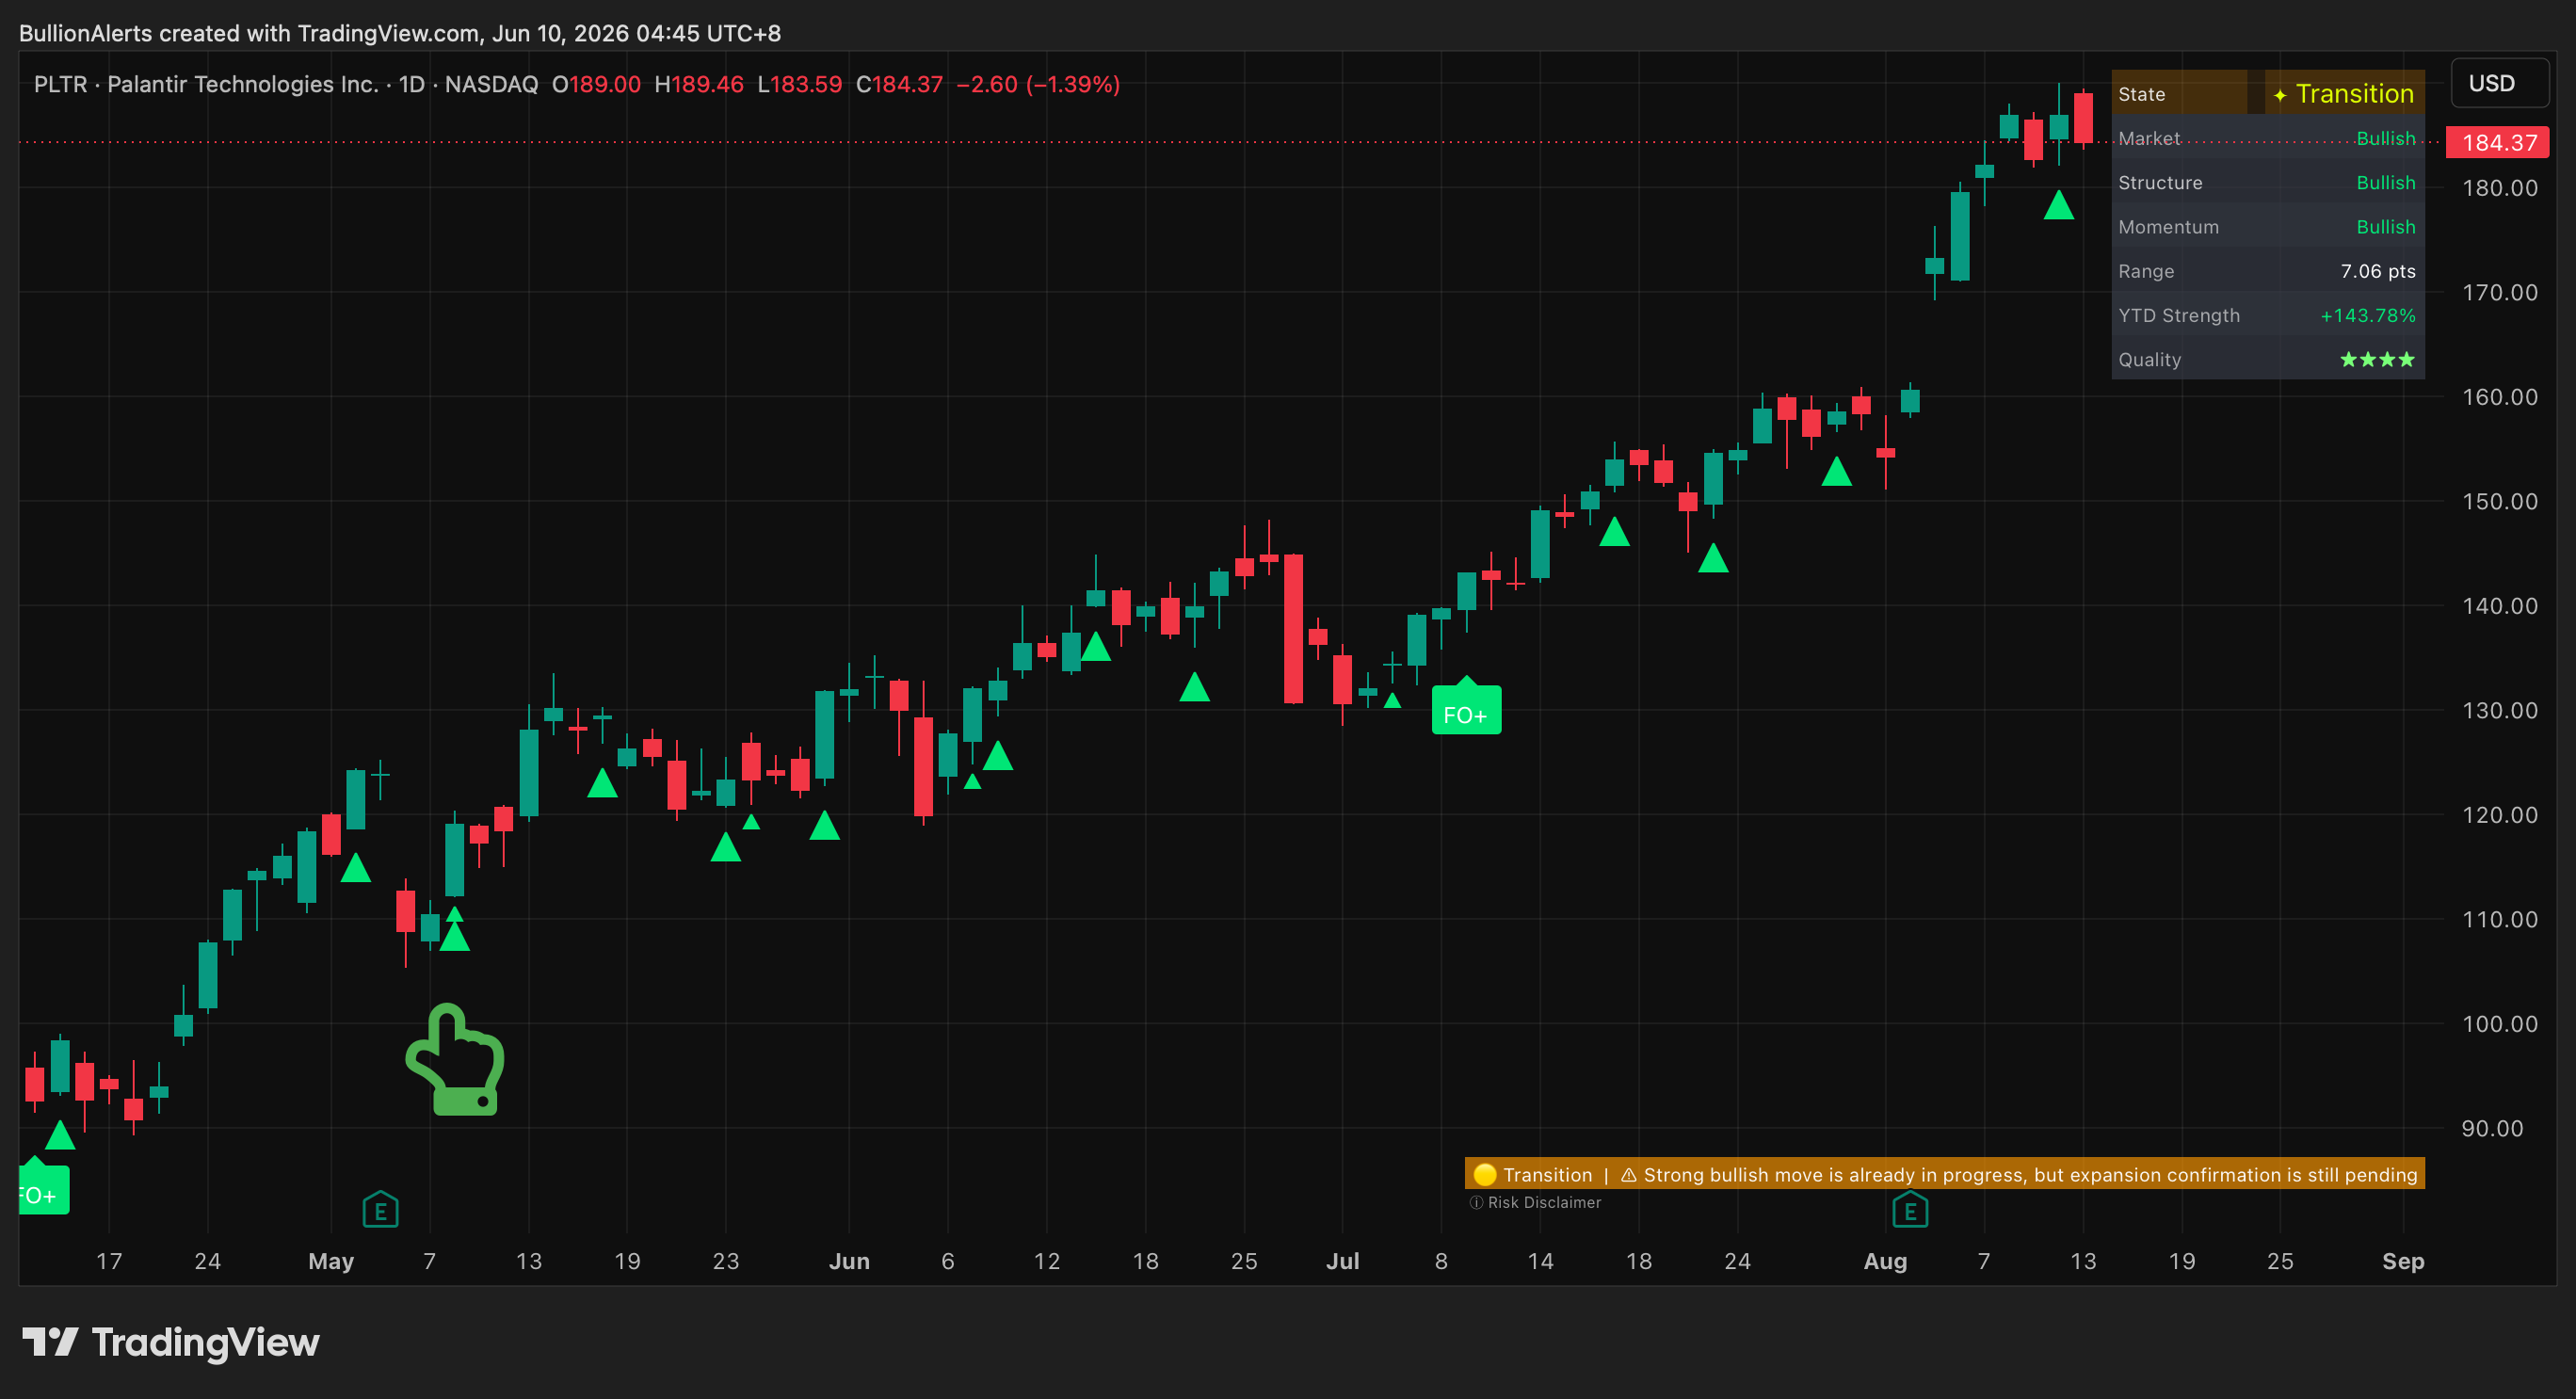Image resolution: width=2576 pixels, height=1399 pixels.
Task: Click the Momentum row label
Action: click(x=2168, y=227)
